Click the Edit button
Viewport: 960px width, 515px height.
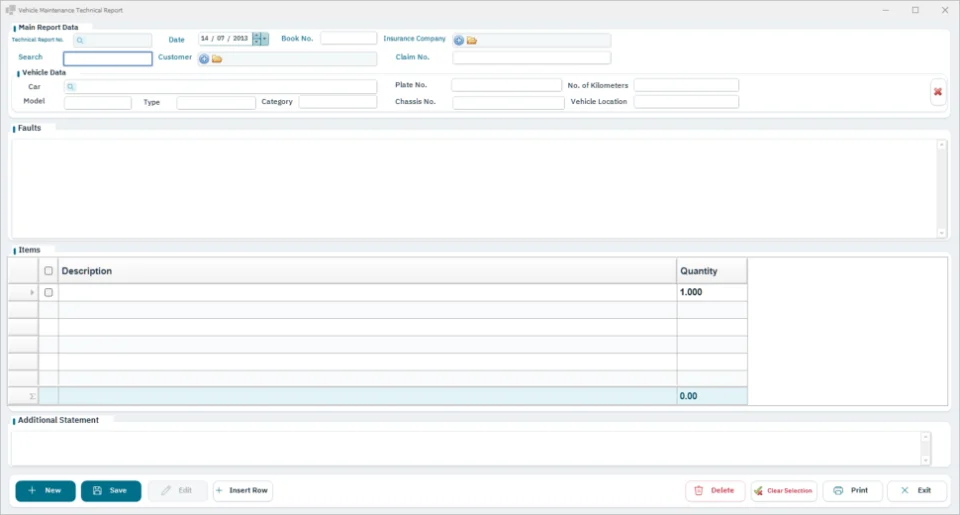click(x=177, y=491)
